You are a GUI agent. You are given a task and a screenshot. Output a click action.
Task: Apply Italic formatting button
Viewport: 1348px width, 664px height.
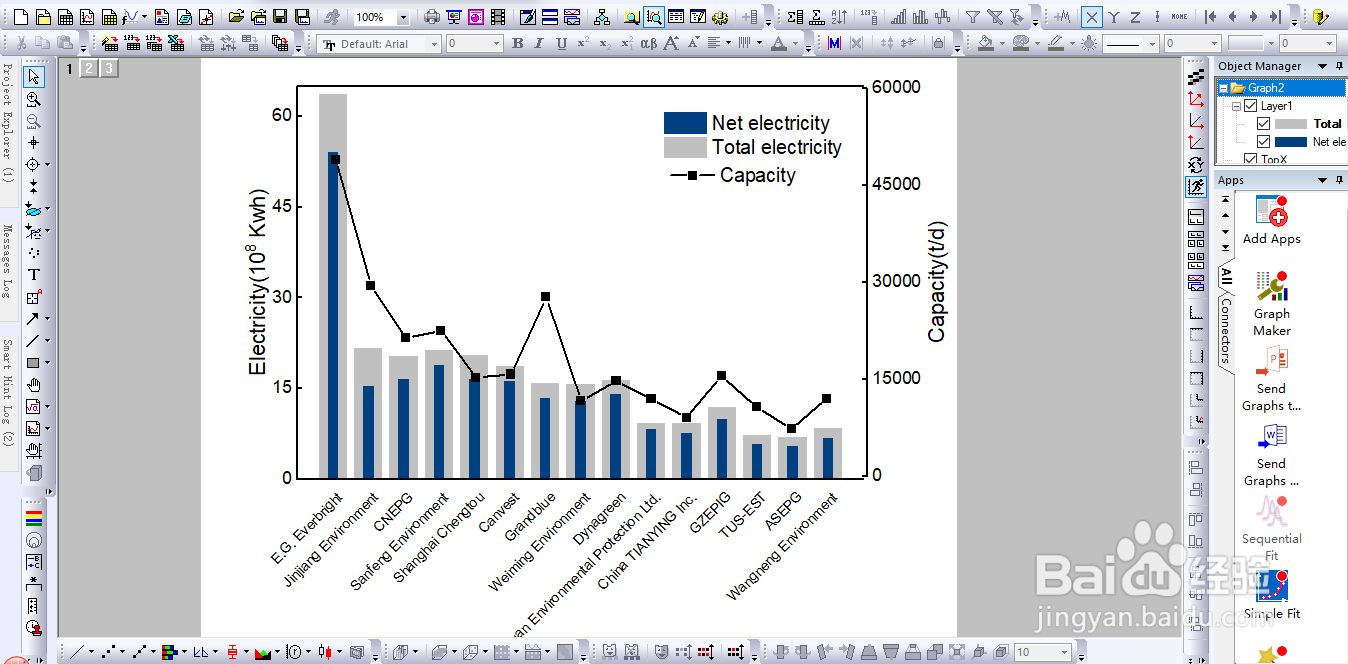tap(539, 43)
